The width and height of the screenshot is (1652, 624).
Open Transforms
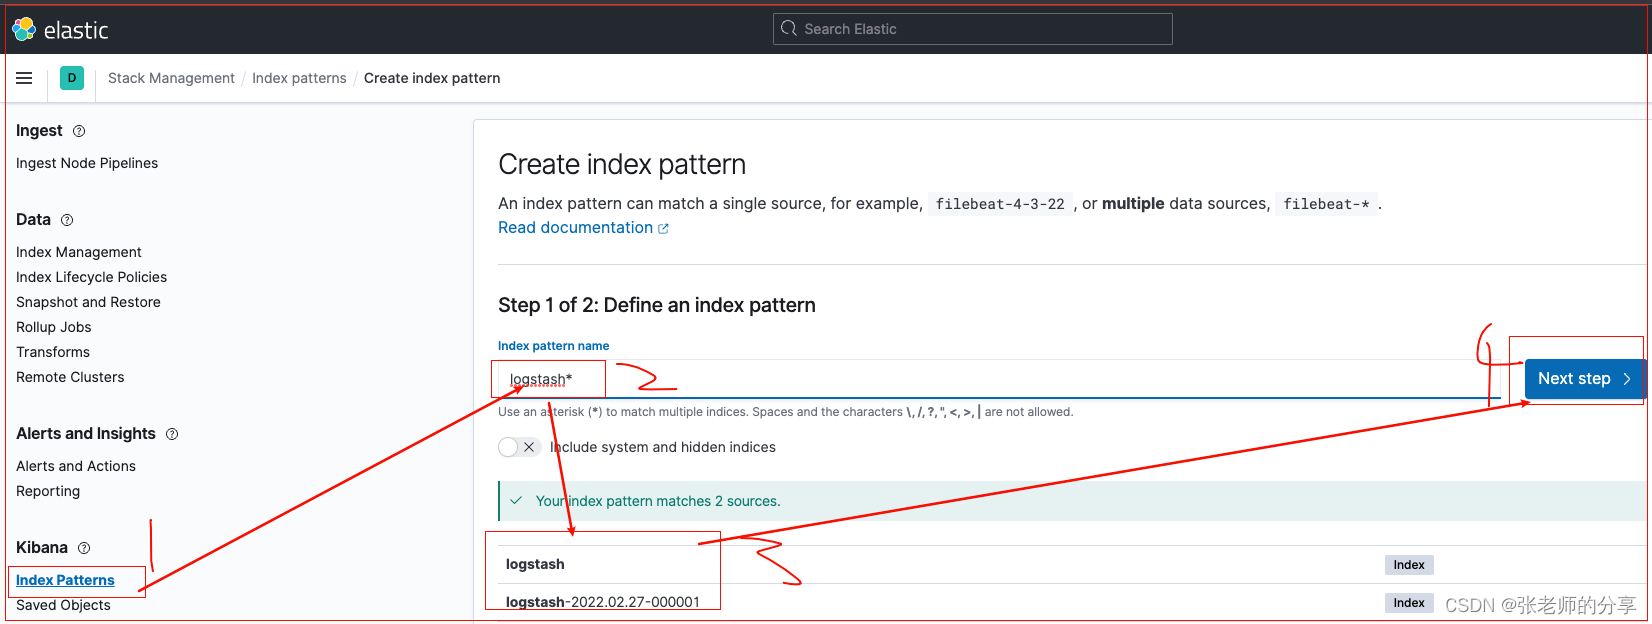(53, 352)
